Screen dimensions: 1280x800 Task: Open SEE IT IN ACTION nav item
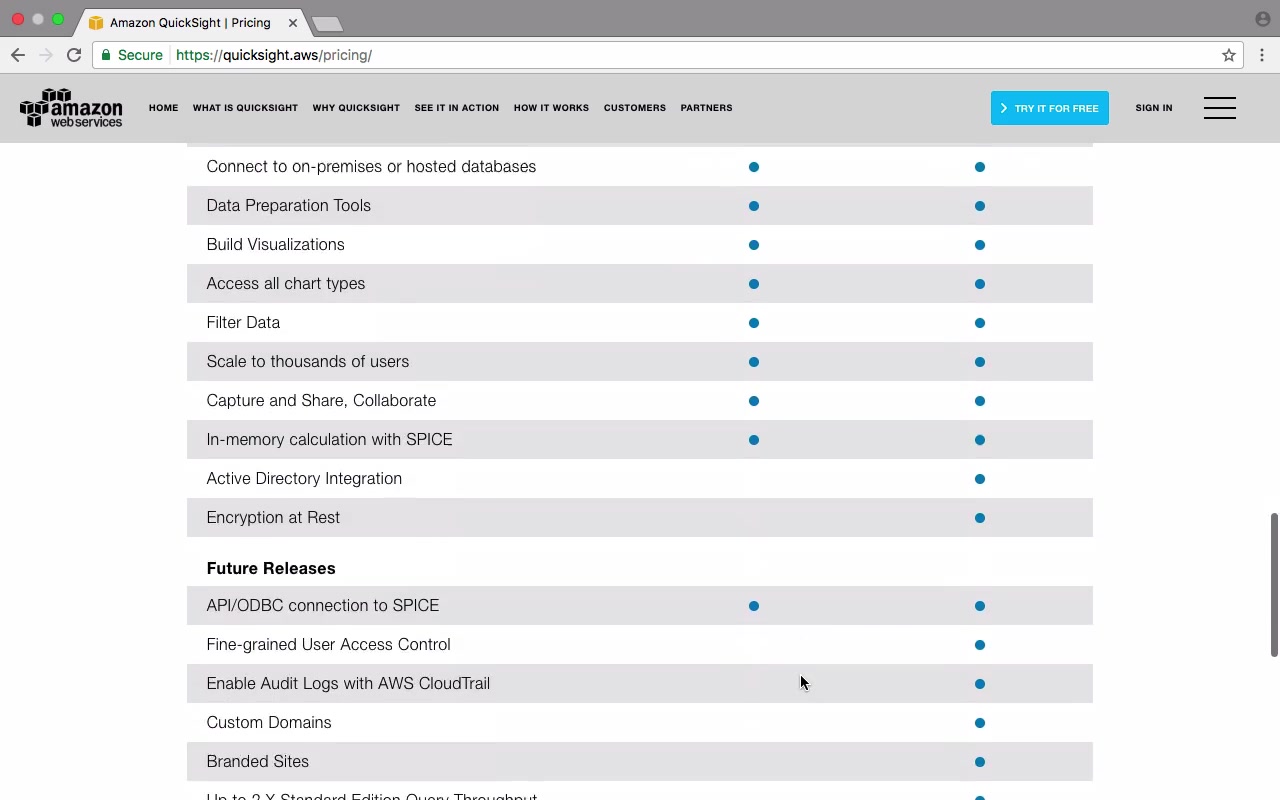coord(457,108)
